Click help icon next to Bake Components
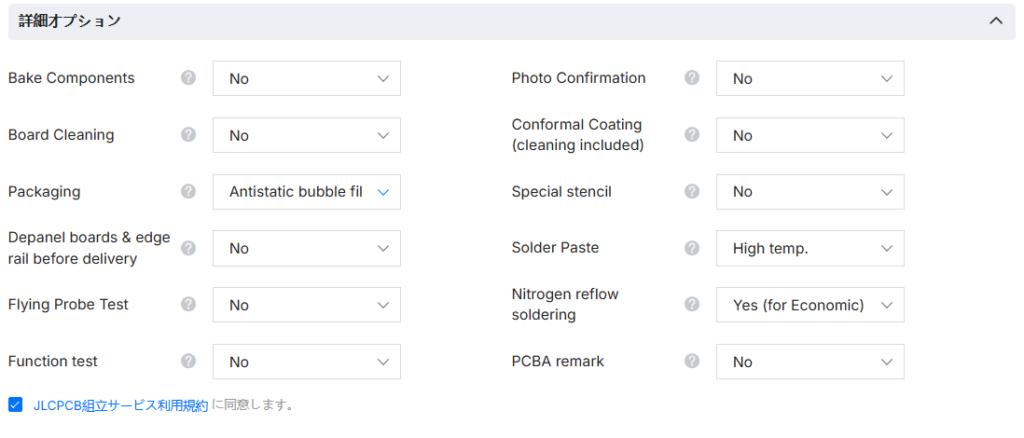 coord(188,78)
